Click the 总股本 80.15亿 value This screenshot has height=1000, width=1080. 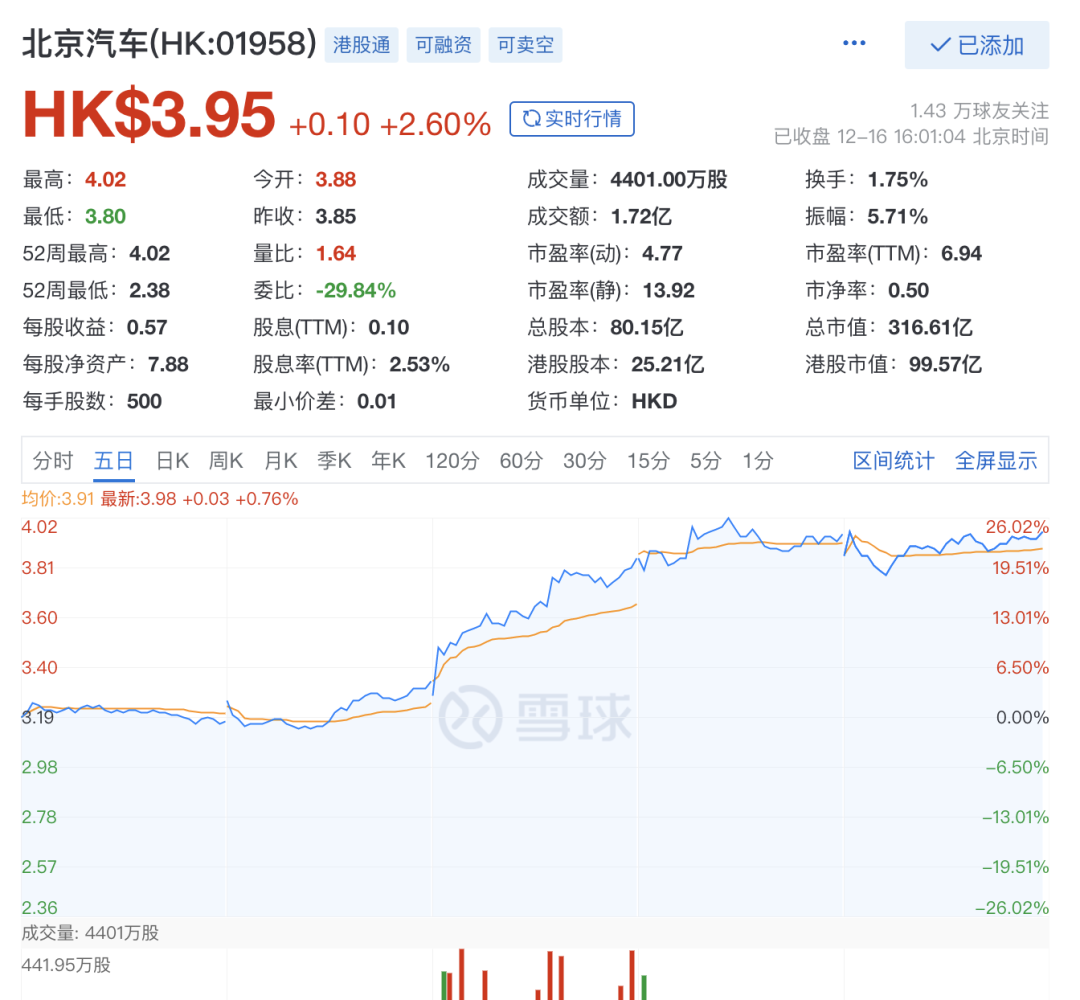[x=647, y=327]
